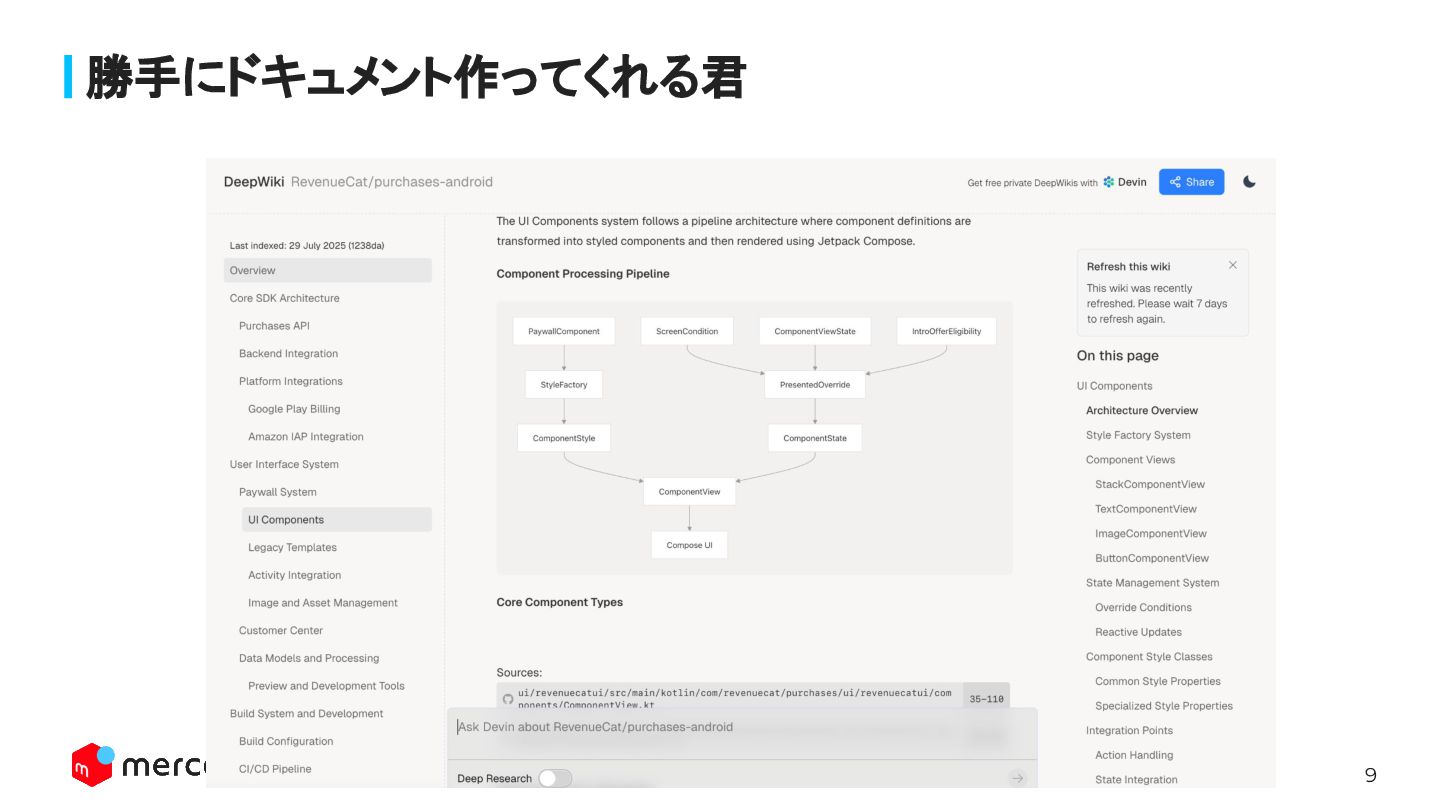Click the ComponentStyle diagram node
This screenshot has width=1440, height=810.
[564, 438]
